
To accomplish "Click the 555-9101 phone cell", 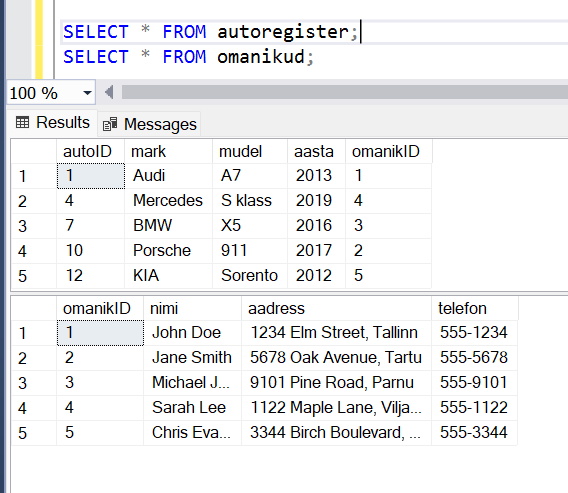I will pyautogui.click(x=474, y=383).
